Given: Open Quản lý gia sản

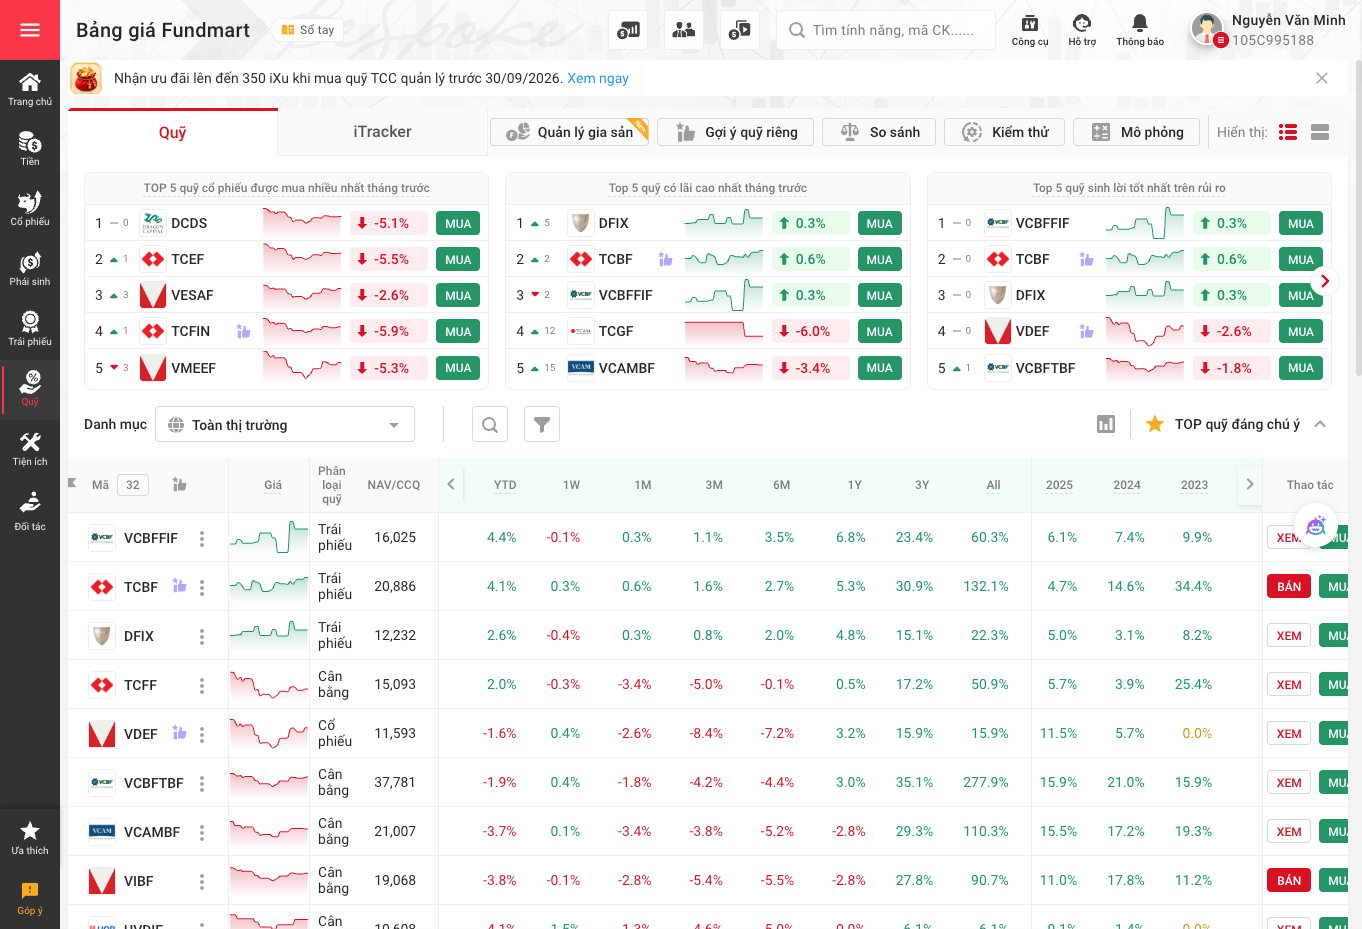Looking at the screenshot, I should point(570,132).
